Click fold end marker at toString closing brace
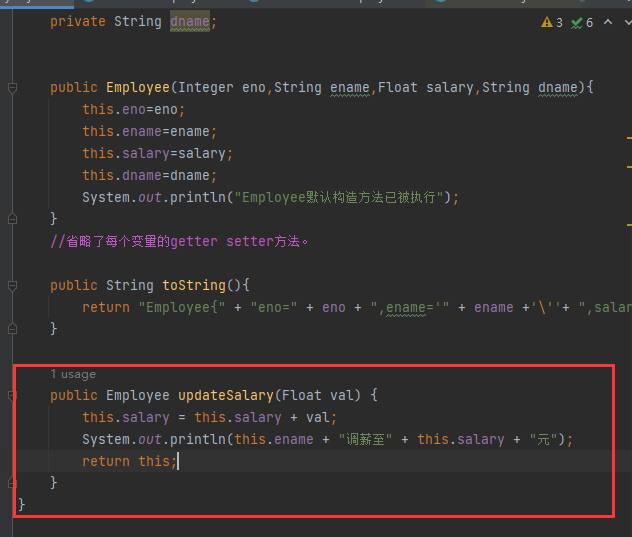The image size is (632, 537). (12, 329)
